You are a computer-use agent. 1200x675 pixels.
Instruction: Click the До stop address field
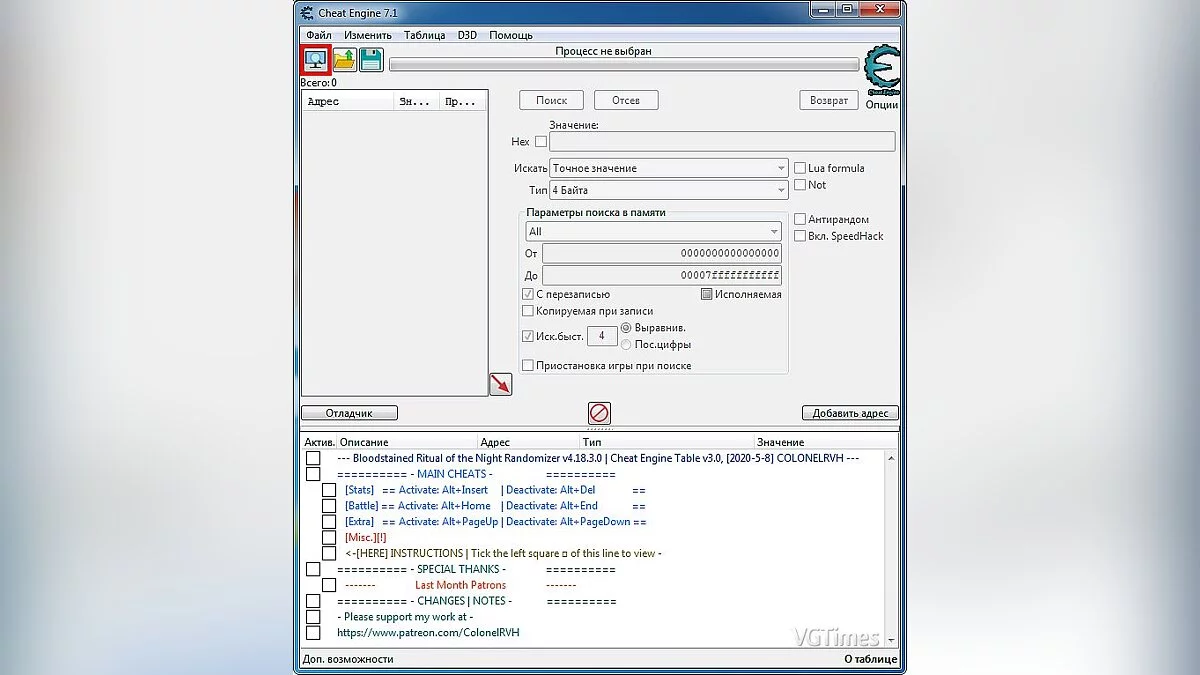[662, 275]
